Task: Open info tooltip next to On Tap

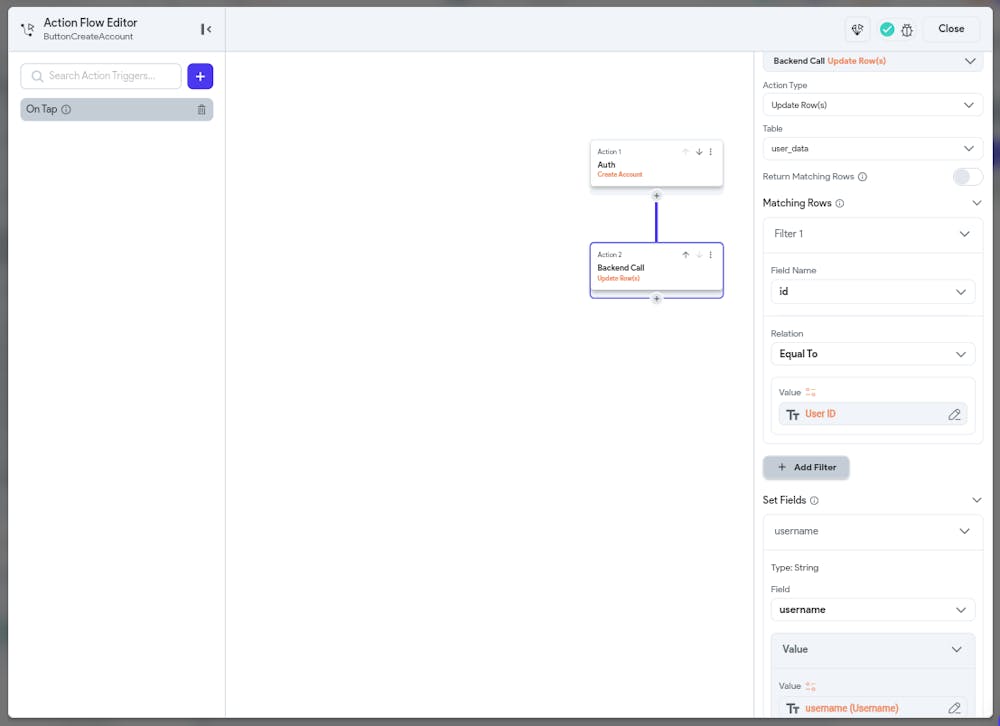Action: click(x=66, y=110)
